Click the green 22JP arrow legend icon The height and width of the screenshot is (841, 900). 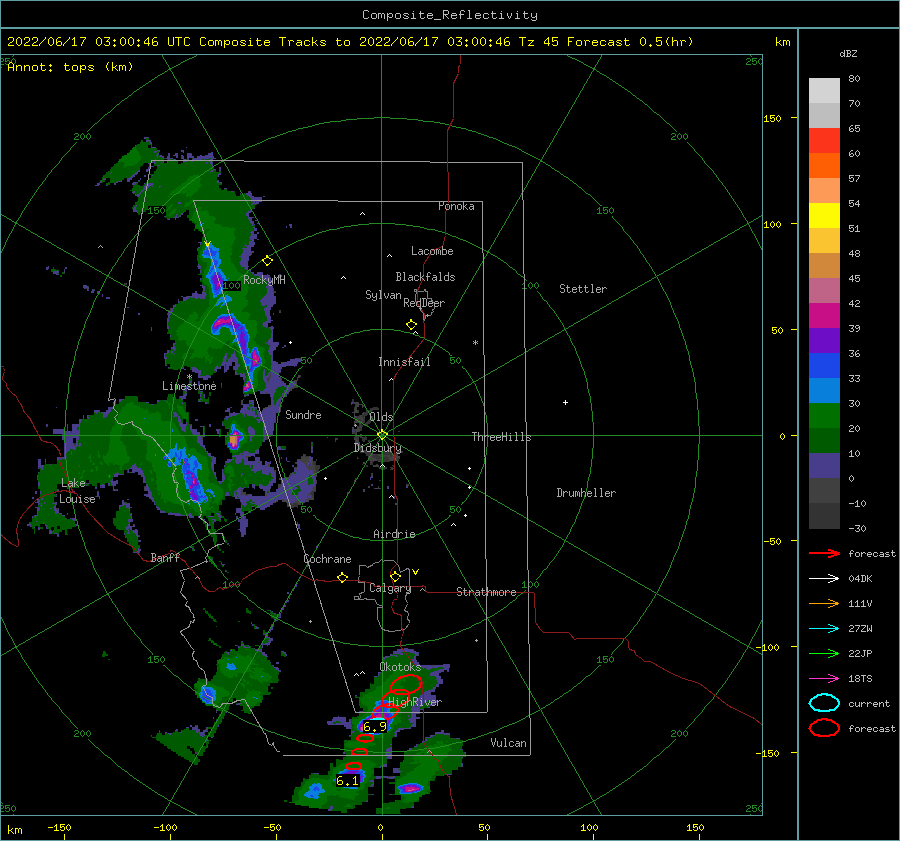[x=824, y=653]
